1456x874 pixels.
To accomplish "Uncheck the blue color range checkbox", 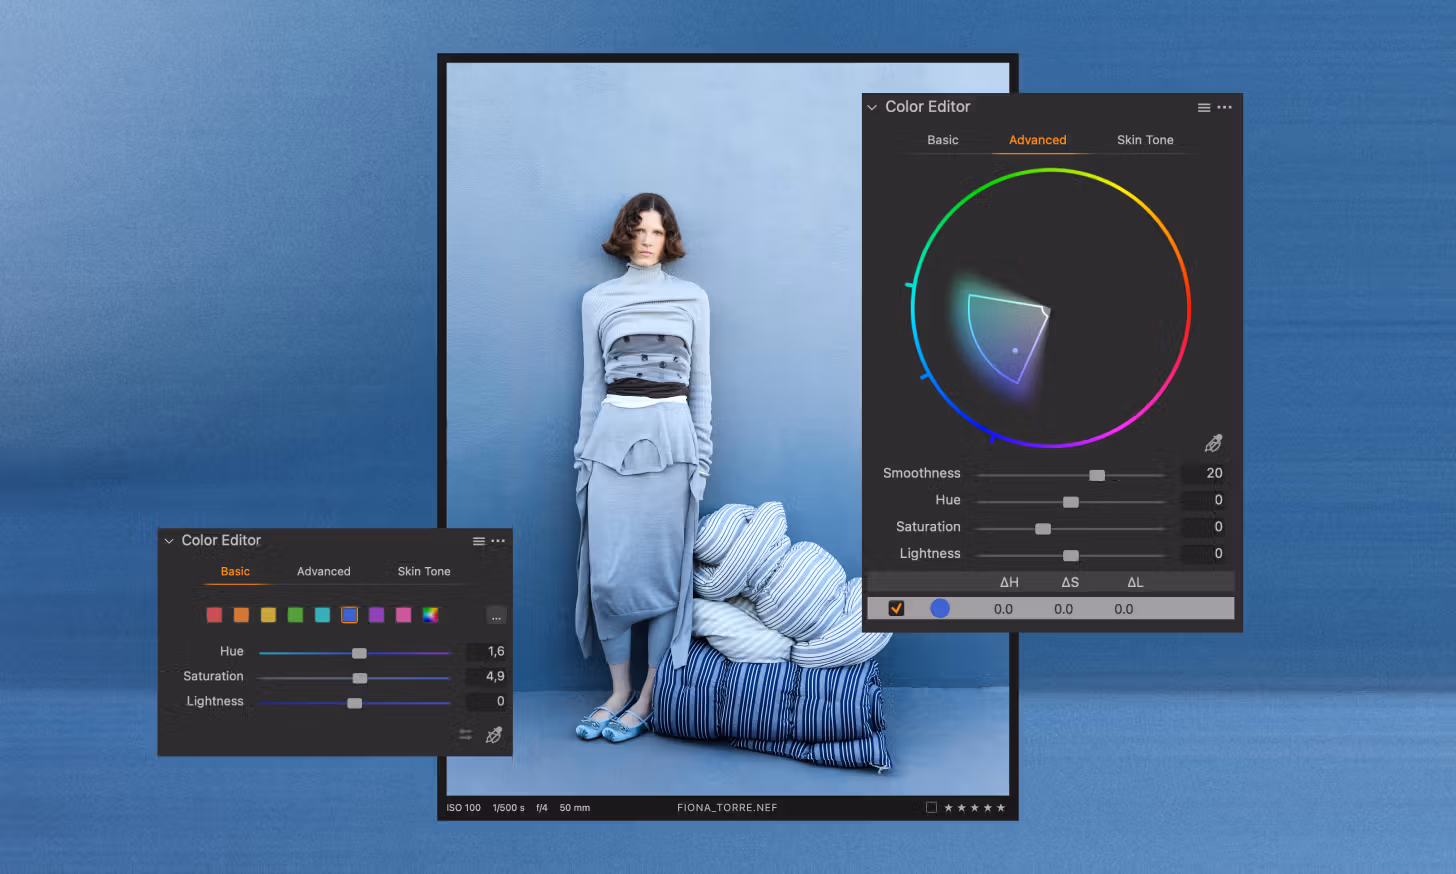I will pos(896,608).
